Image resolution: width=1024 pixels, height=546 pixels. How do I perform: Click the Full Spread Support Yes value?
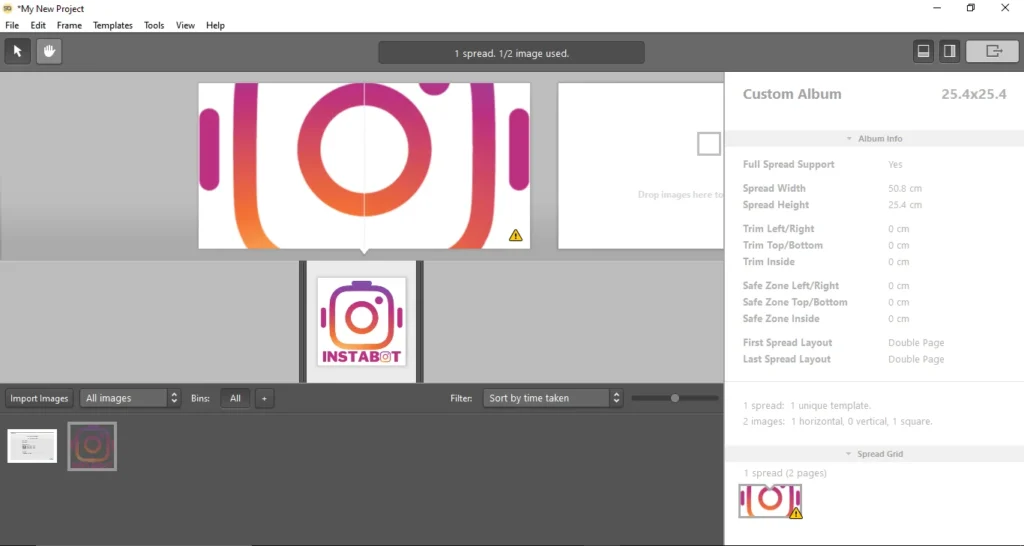(x=895, y=165)
